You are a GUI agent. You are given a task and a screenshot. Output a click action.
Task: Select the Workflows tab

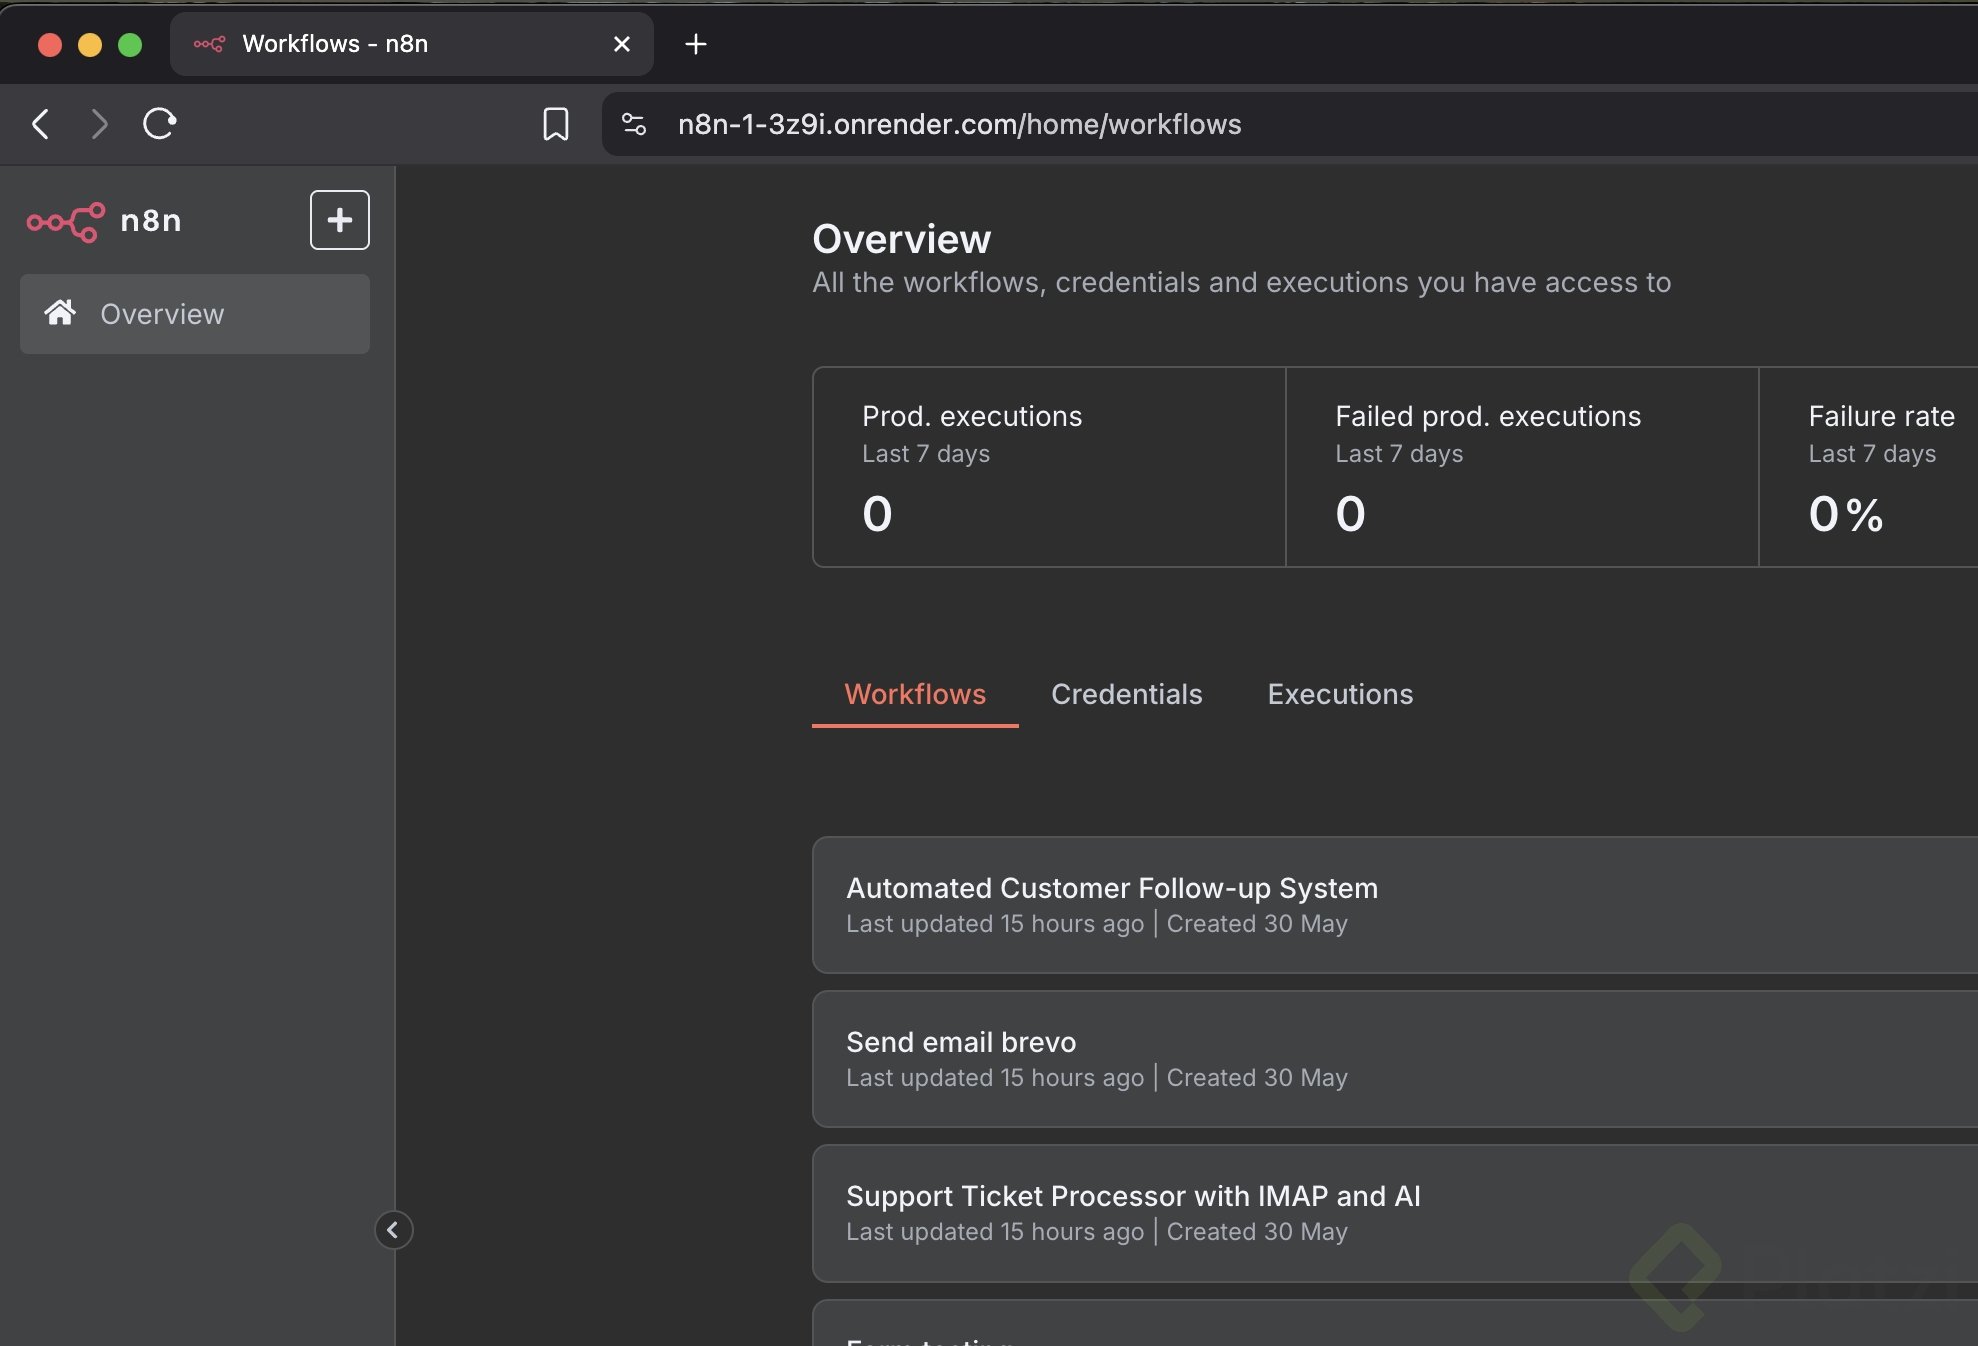pyautogui.click(x=915, y=694)
